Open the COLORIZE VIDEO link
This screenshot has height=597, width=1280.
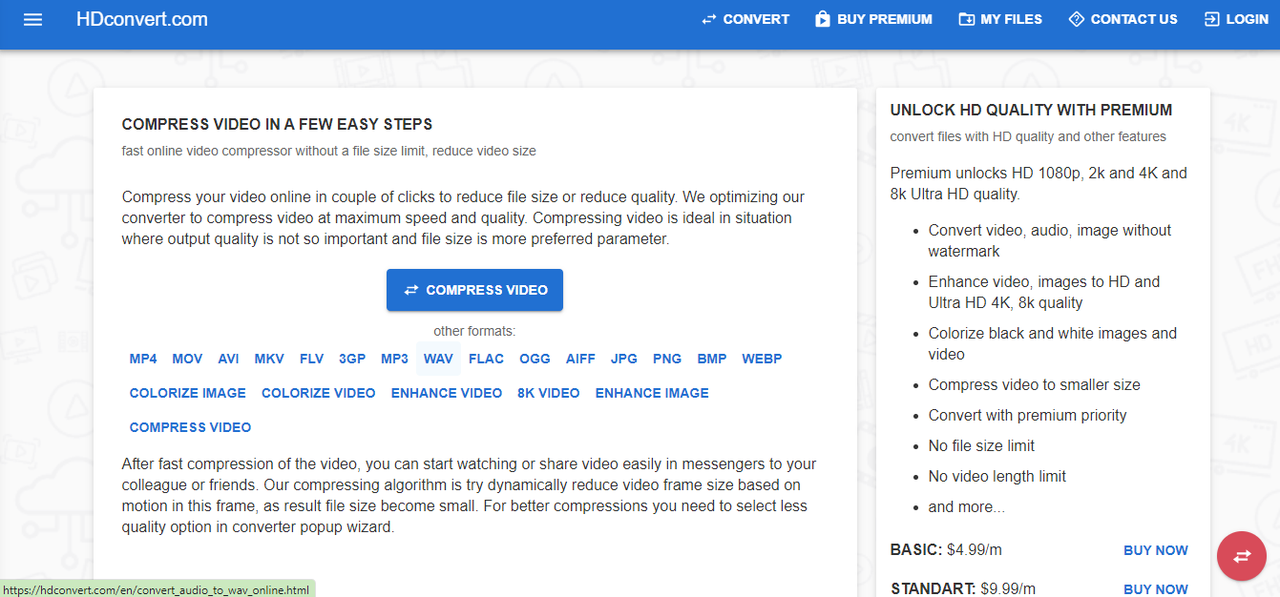pos(319,393)
